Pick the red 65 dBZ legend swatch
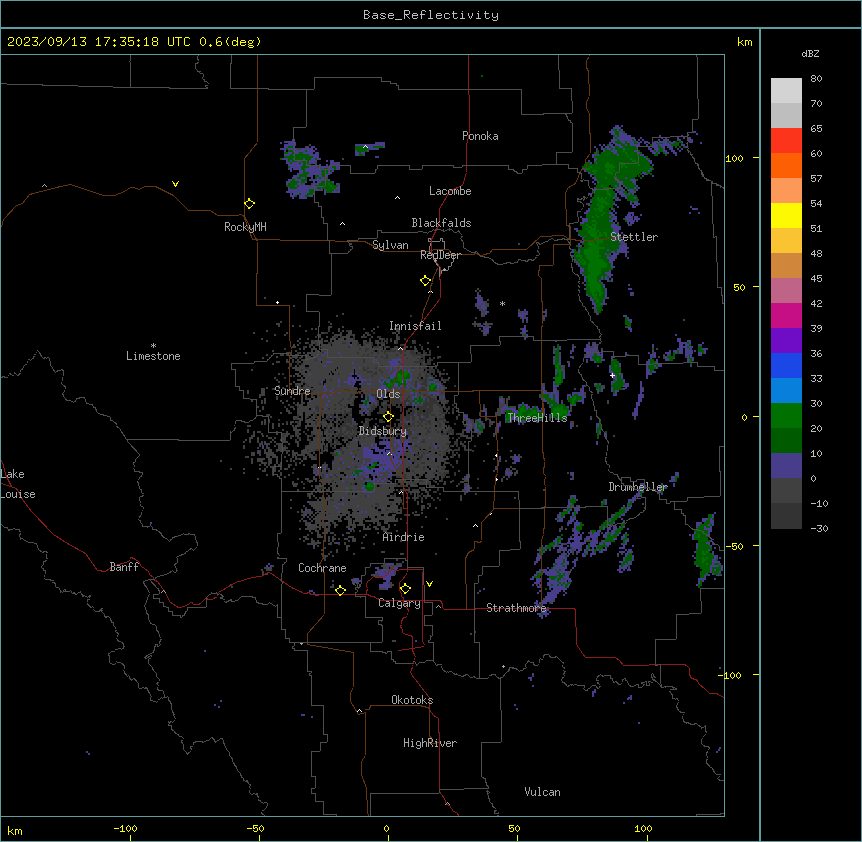Screen dimensions: 862x842 coord(786,140)
